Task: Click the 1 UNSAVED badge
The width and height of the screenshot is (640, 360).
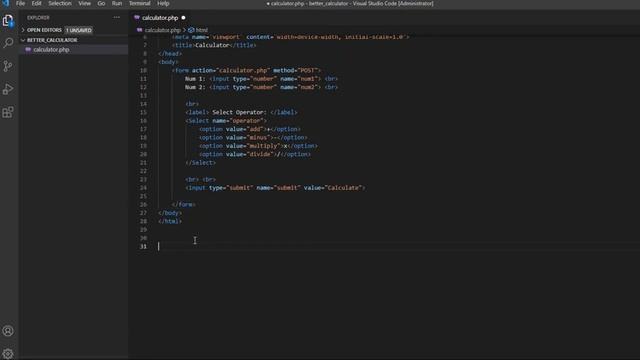Action: click(79, 30)
